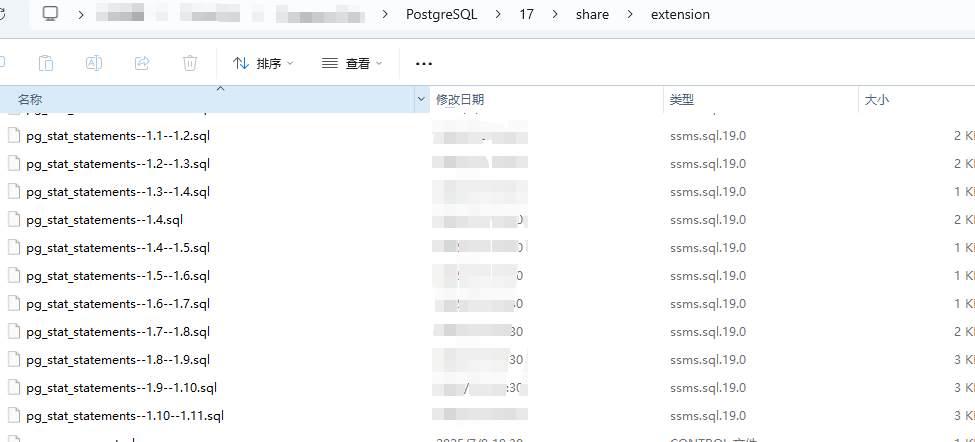Sort by 大小 column header

pos(917,99)
